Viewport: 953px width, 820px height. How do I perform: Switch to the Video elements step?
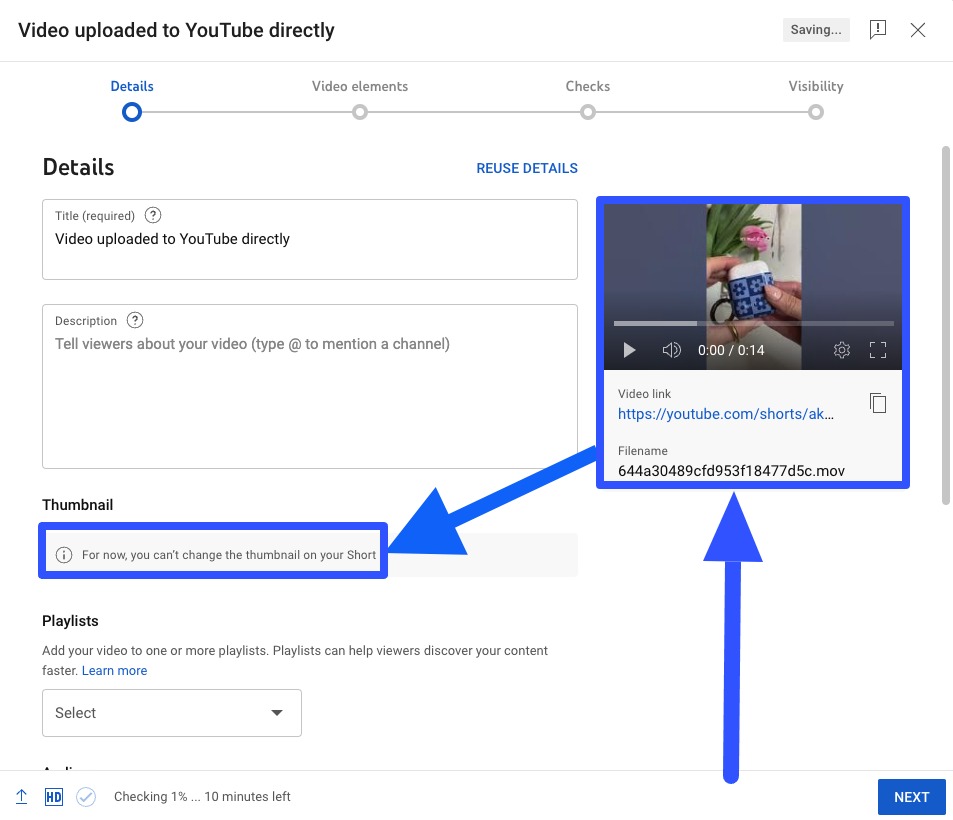click(359, 112)
